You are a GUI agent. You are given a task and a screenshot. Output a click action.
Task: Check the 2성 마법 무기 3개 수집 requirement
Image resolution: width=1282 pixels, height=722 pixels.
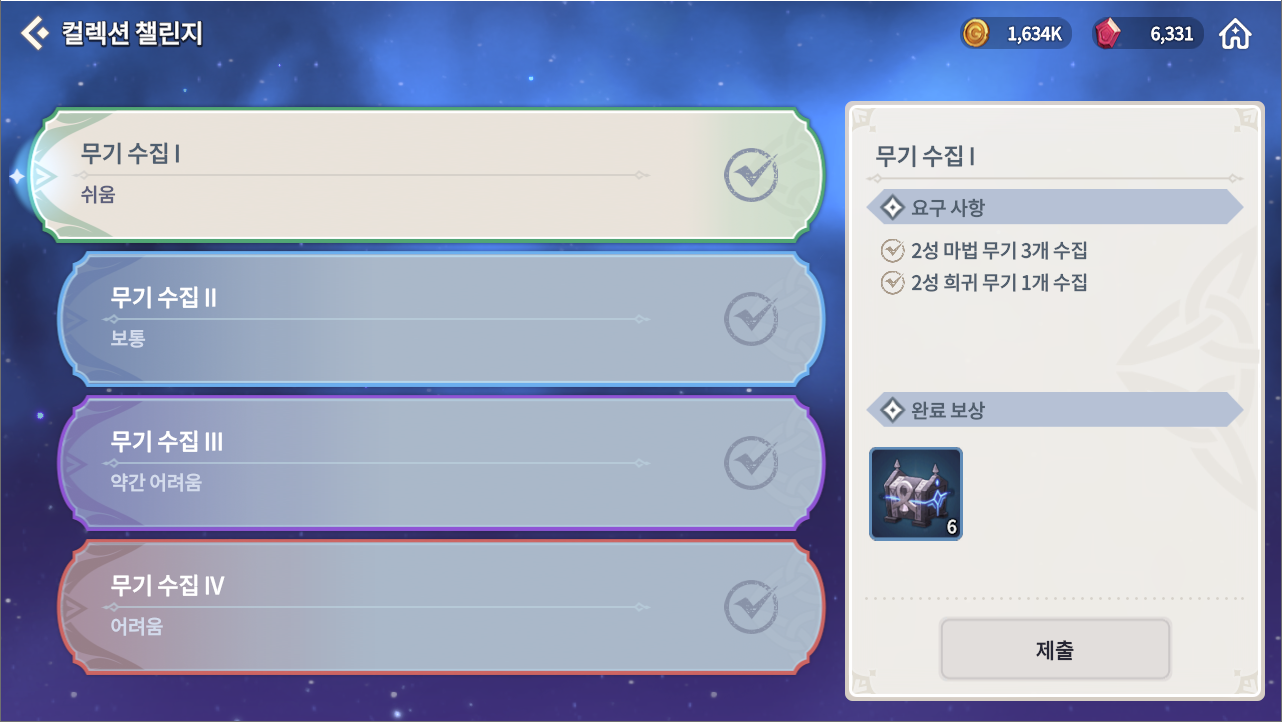click(x=984, y=250)
